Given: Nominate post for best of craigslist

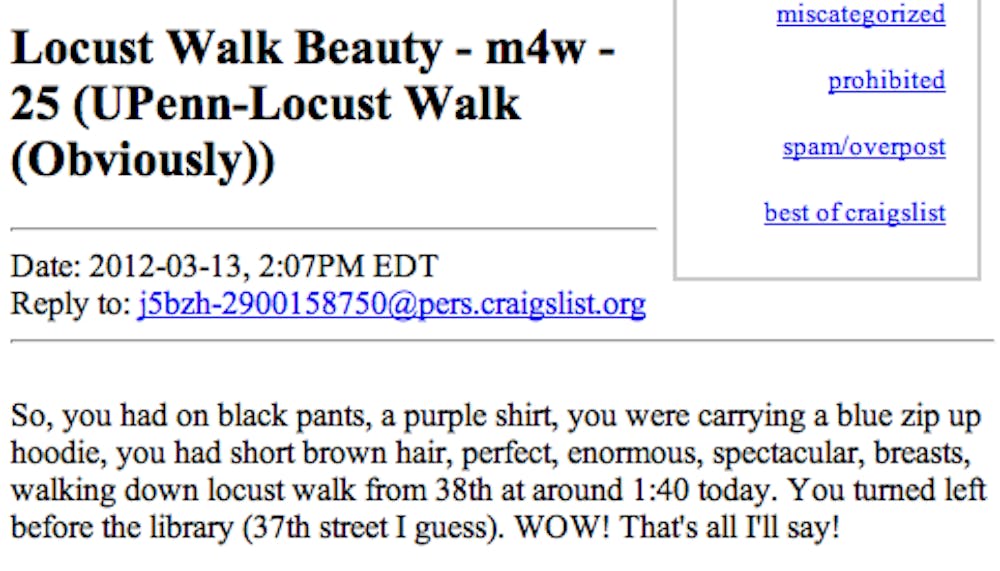Looking at the screenshot, I should 854,213.
